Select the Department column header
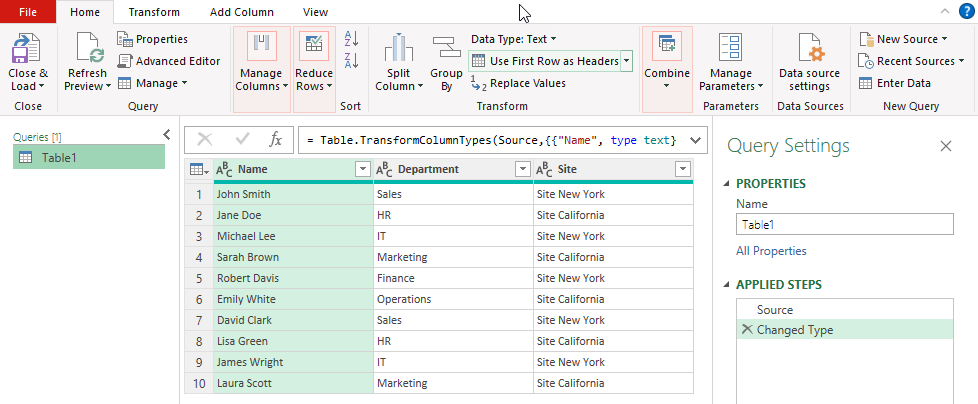 [x=453, y=169]
